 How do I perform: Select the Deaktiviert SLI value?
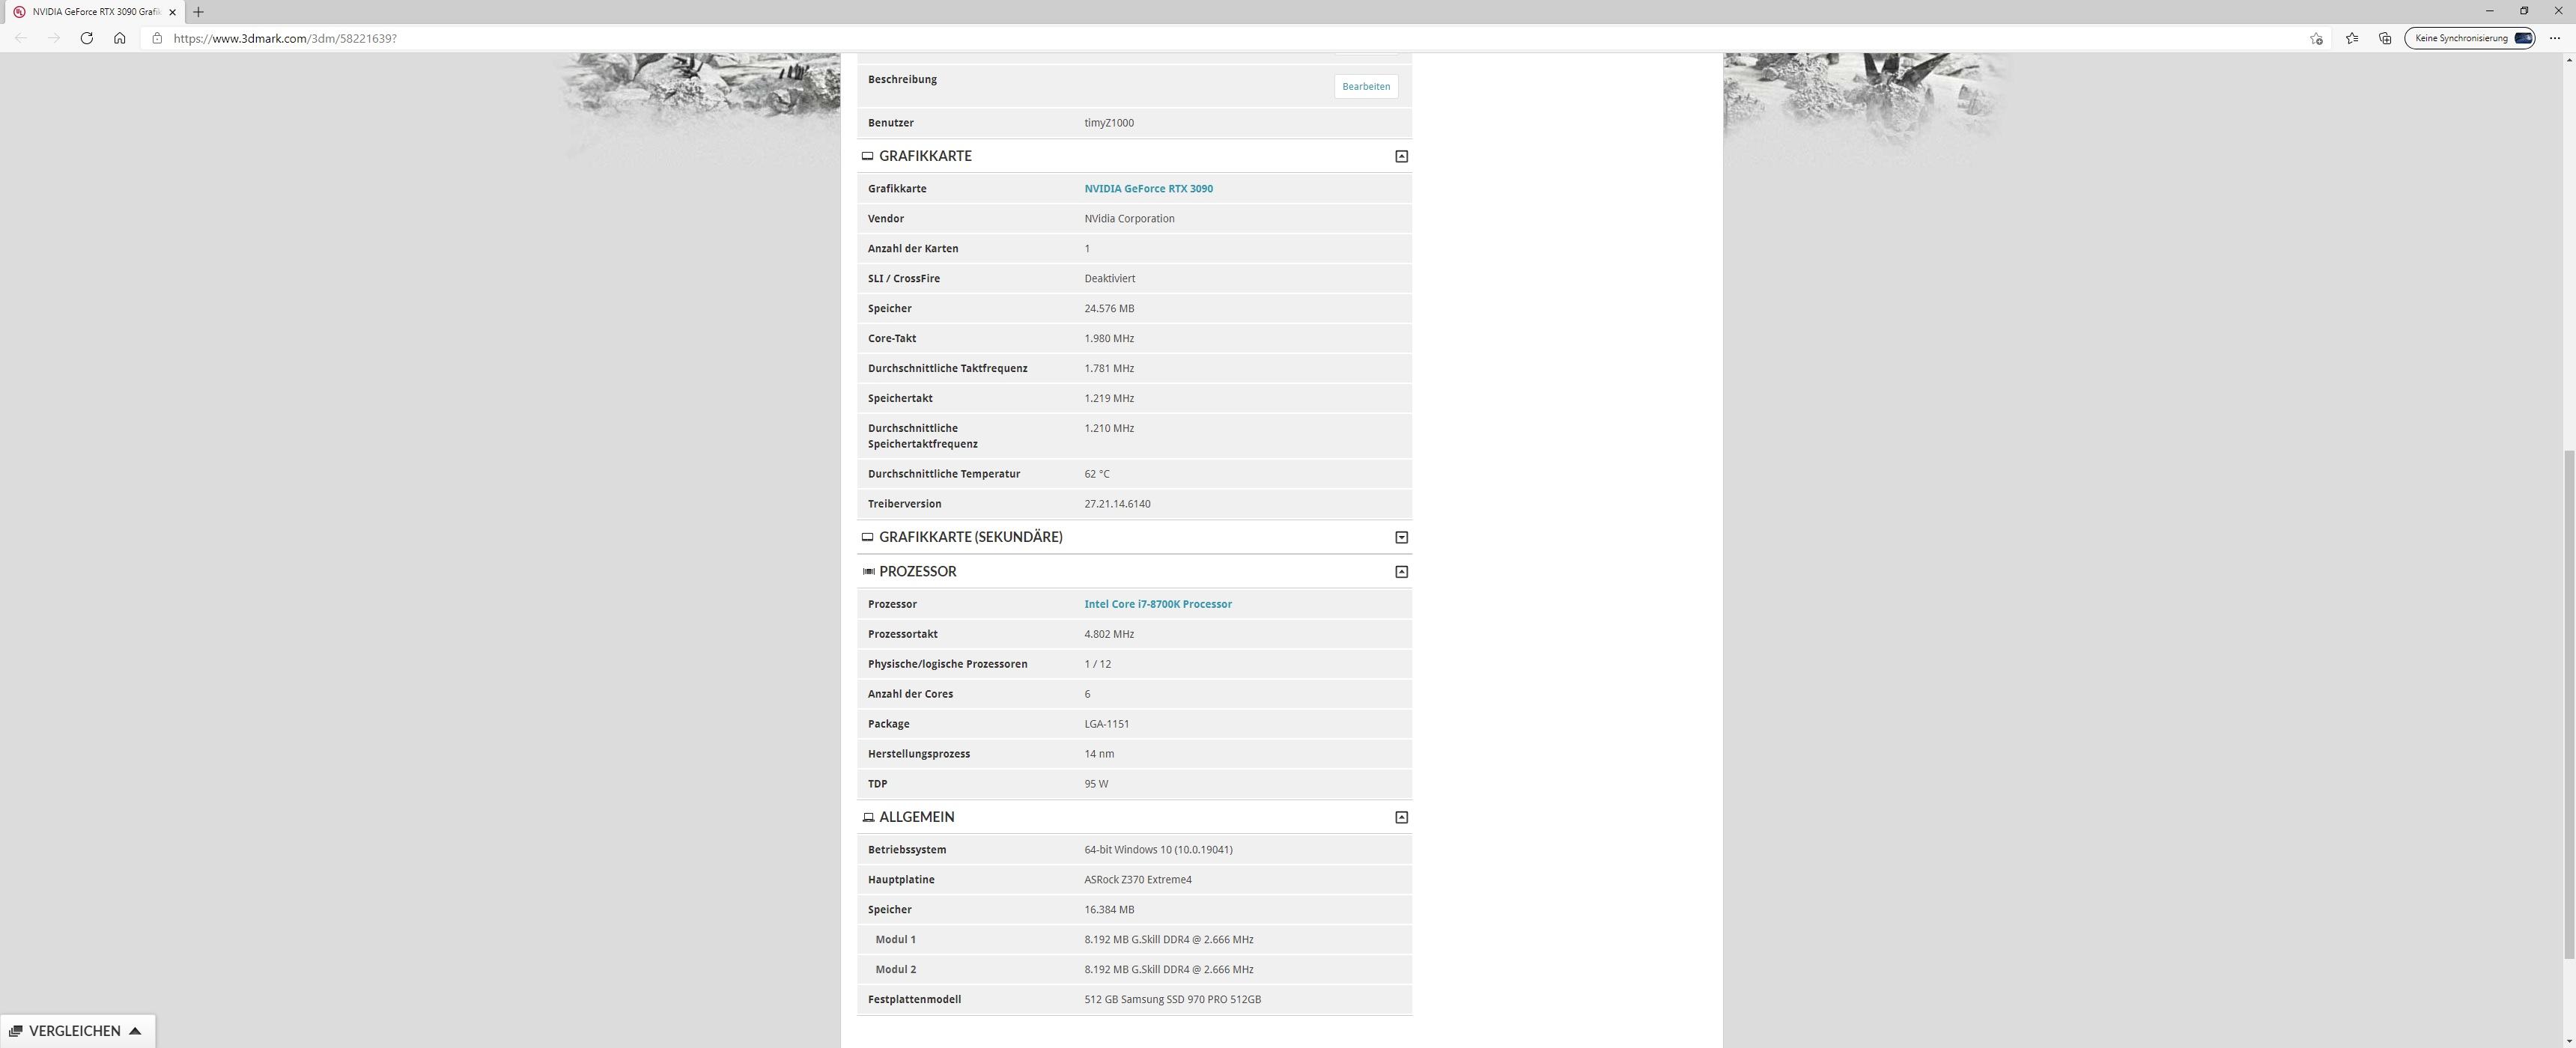(x=1109, y=278)
